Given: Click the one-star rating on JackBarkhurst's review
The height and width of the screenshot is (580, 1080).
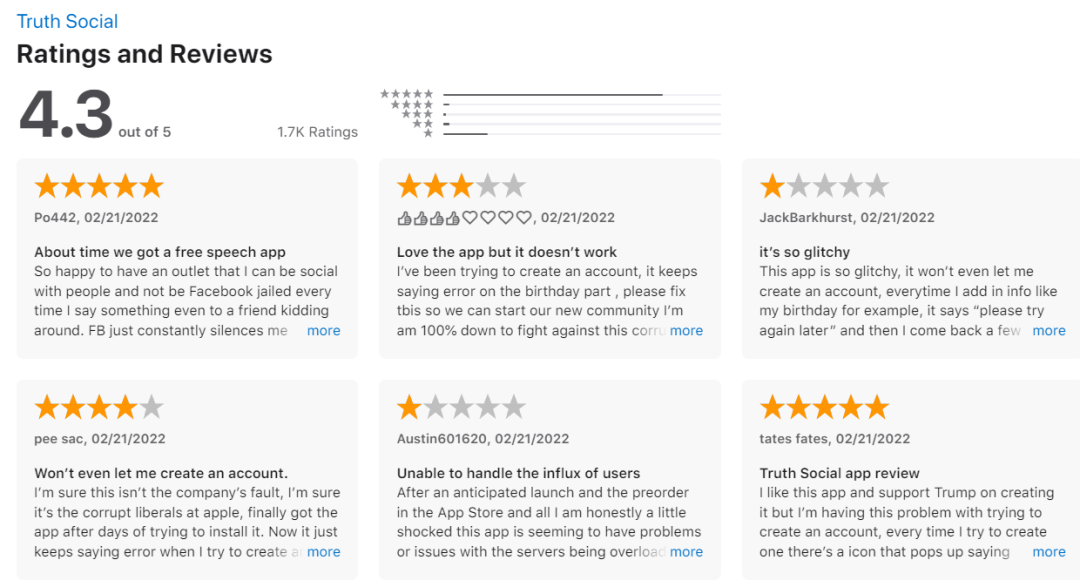Looking at the screenshot, I should [823, 186].
